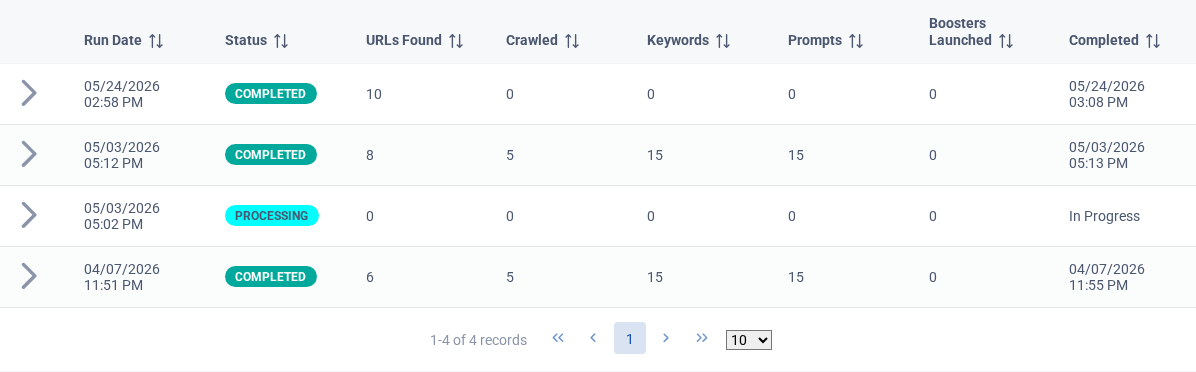This screenshot has width=1196, height=372.
Task: Click COMPLETED badge for 04/07/2026 run
Action: click(x=271, y=277)
